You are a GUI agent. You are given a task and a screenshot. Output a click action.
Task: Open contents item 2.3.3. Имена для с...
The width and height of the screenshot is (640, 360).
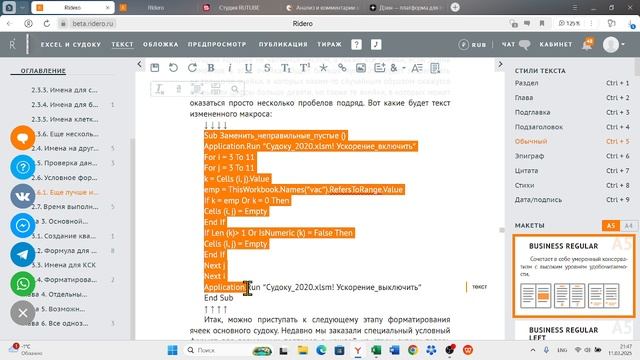coord(64,90)
